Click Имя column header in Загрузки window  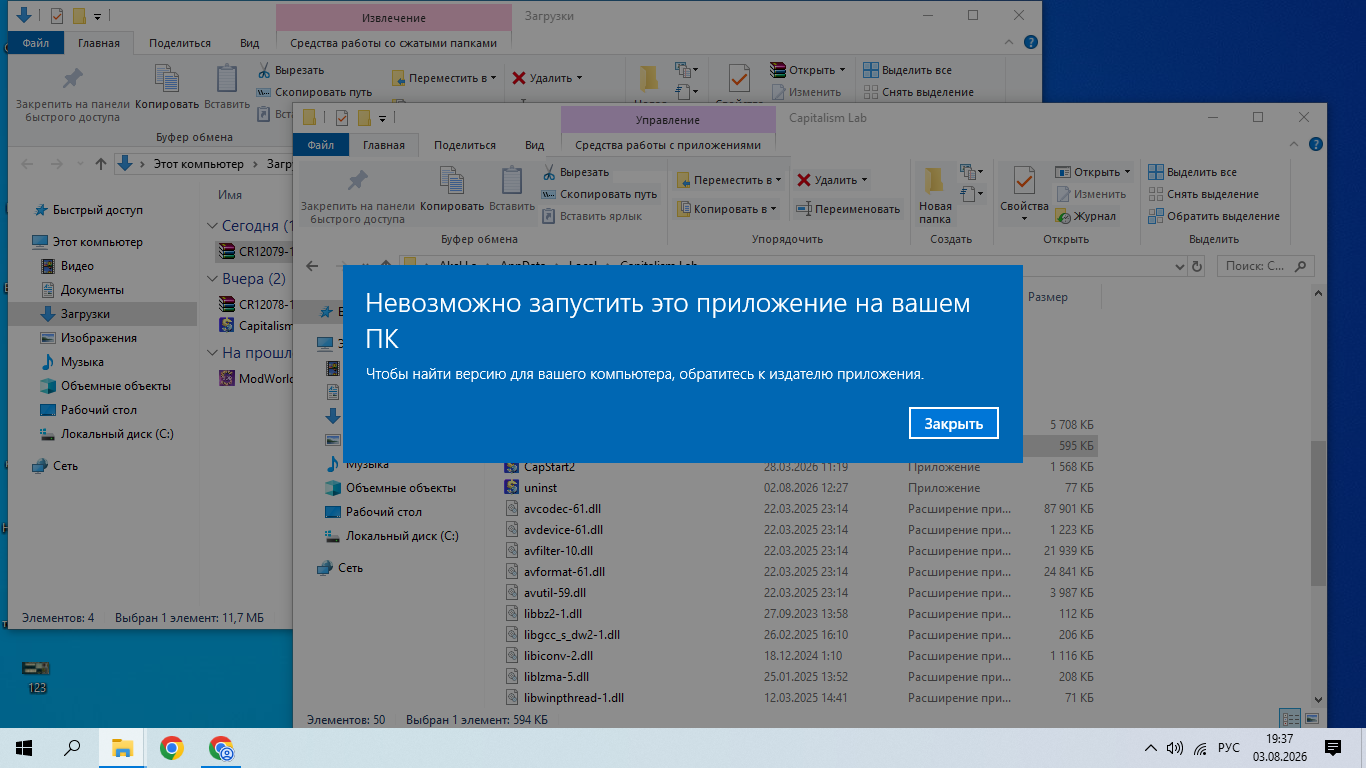click(230, 195)
